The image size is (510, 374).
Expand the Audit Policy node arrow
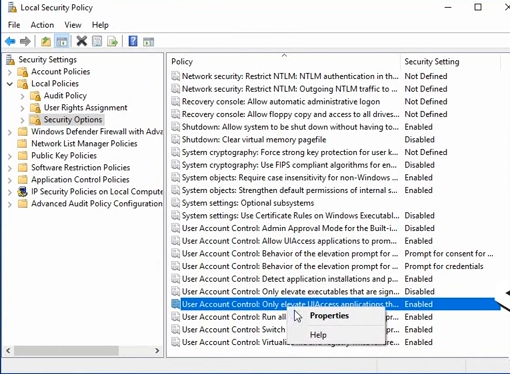pos(22,96)
